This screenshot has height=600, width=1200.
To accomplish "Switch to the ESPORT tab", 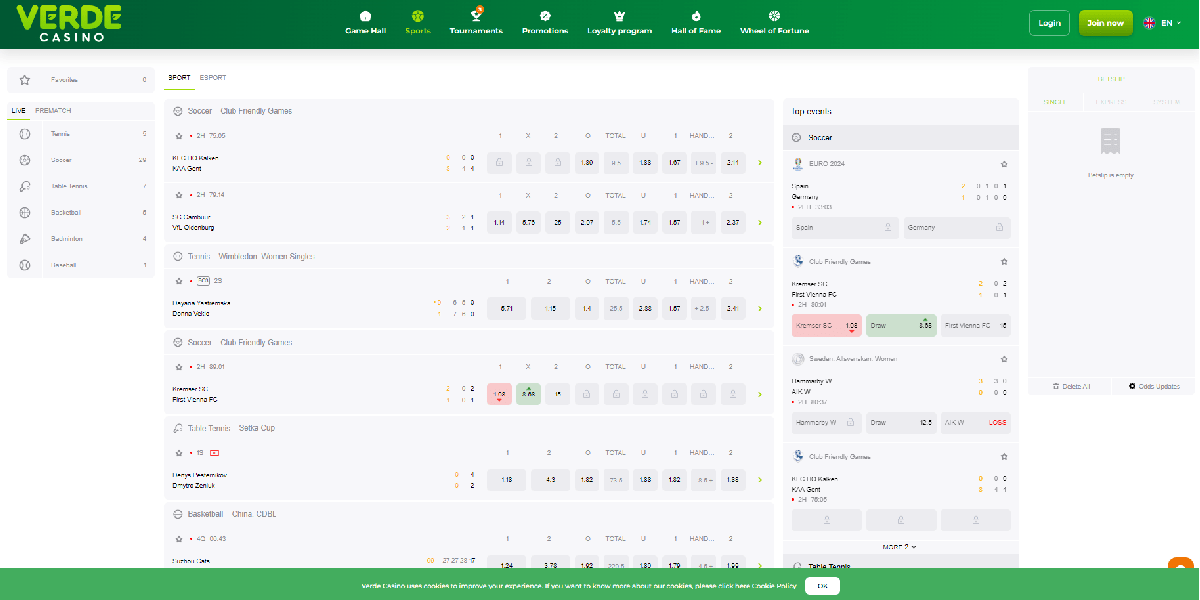I will tap(213, 77).
